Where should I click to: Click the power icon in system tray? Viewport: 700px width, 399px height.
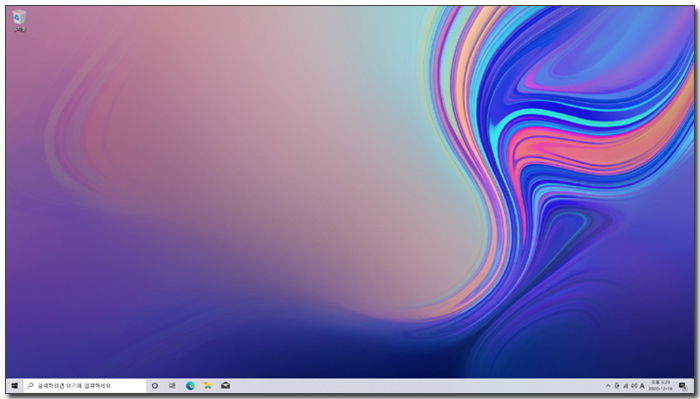[617, 386]
